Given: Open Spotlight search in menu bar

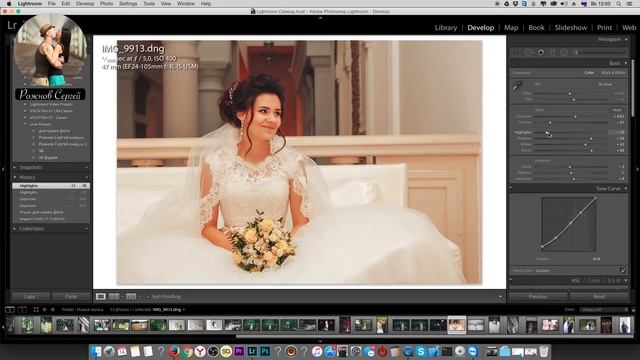Looking at the screenshot, I should tap(619, 4).
